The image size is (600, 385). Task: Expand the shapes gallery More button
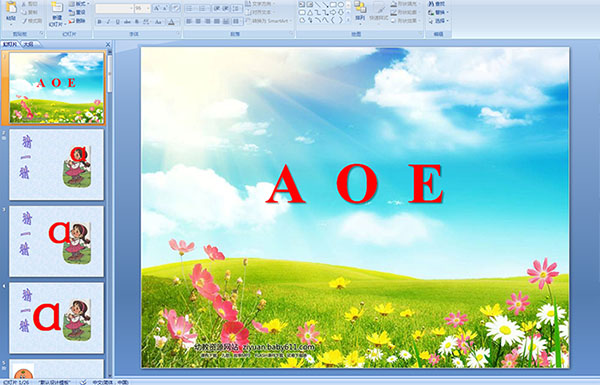[x=348, y=20]
